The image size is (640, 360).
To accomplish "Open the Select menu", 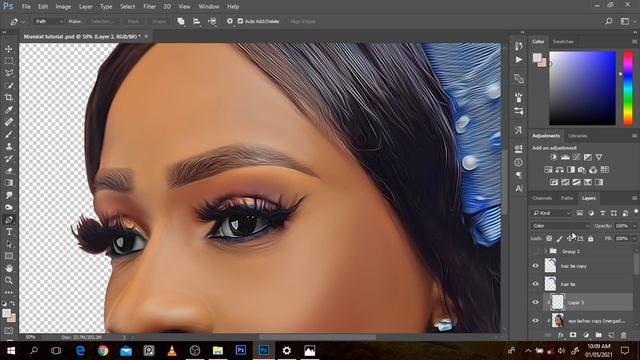I will (x=127, y=7).
